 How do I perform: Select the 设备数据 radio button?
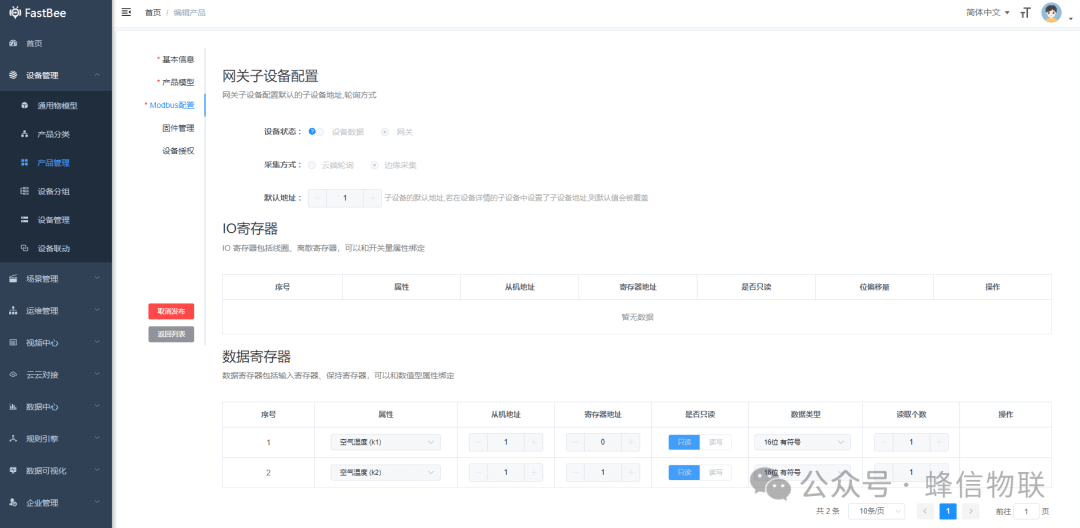[x=320, y=131]
